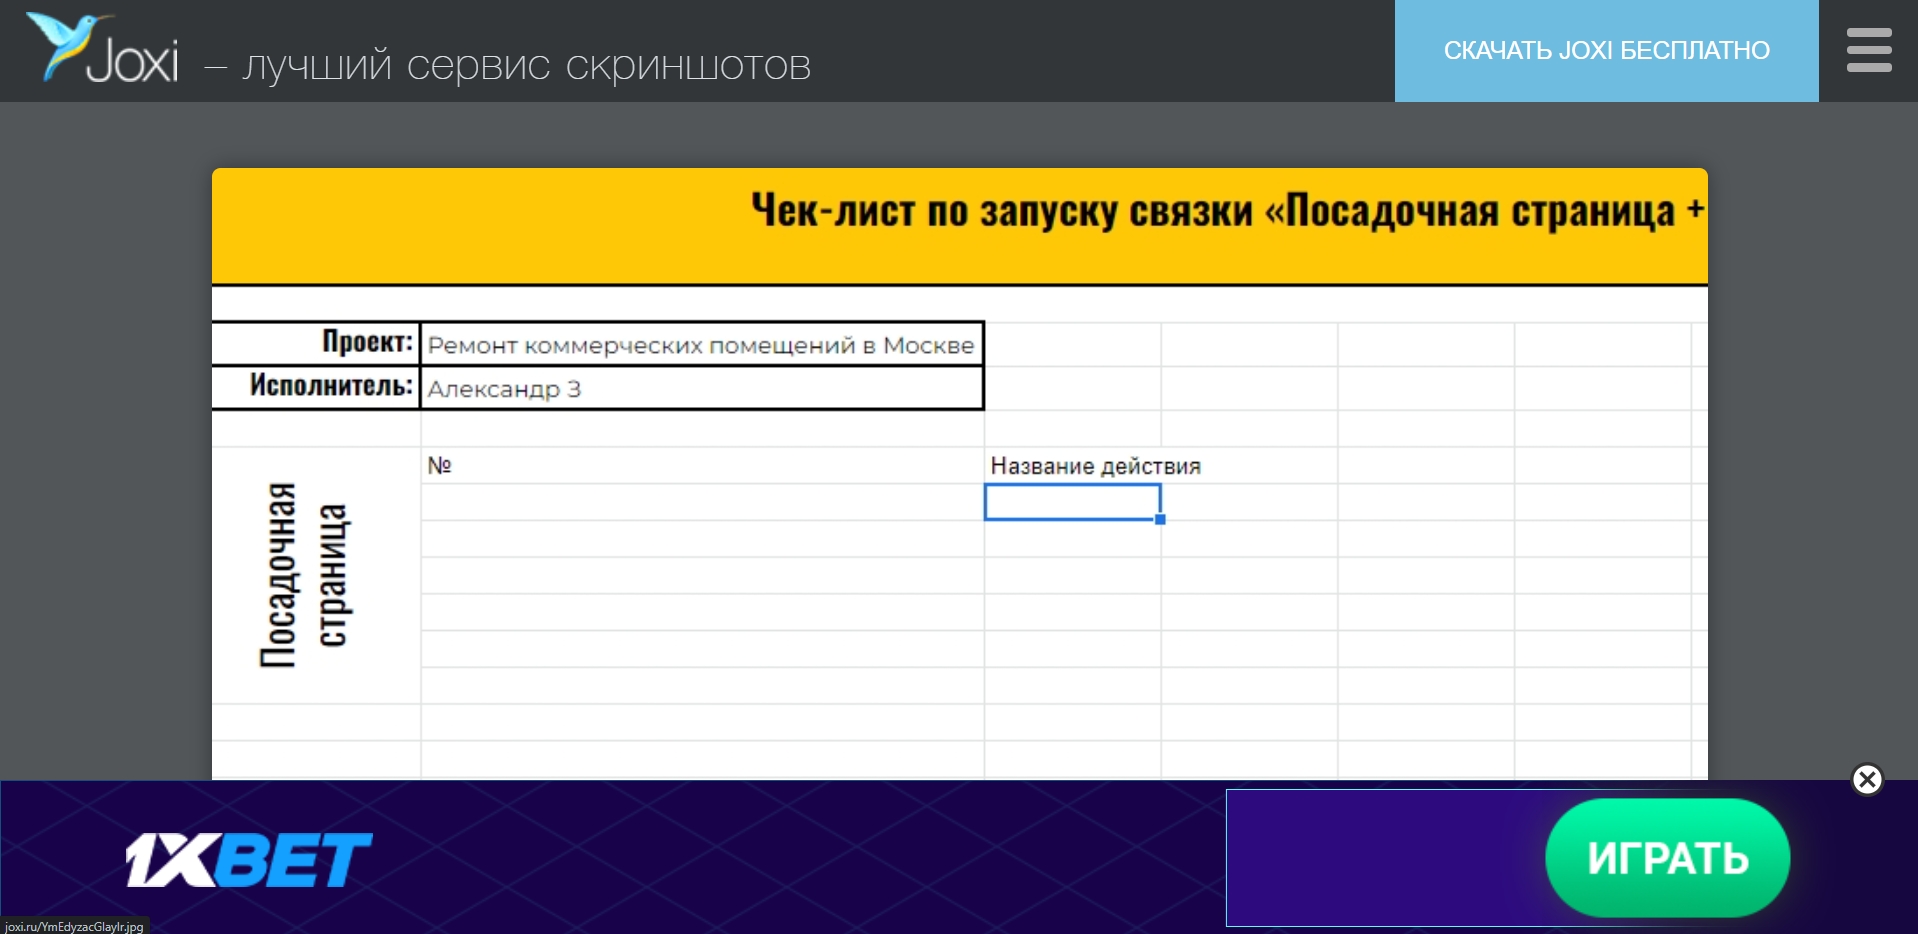Close the 1XBET ad banner
The width and height of the screenshot is (1918, 934).
pos(1866,779)
